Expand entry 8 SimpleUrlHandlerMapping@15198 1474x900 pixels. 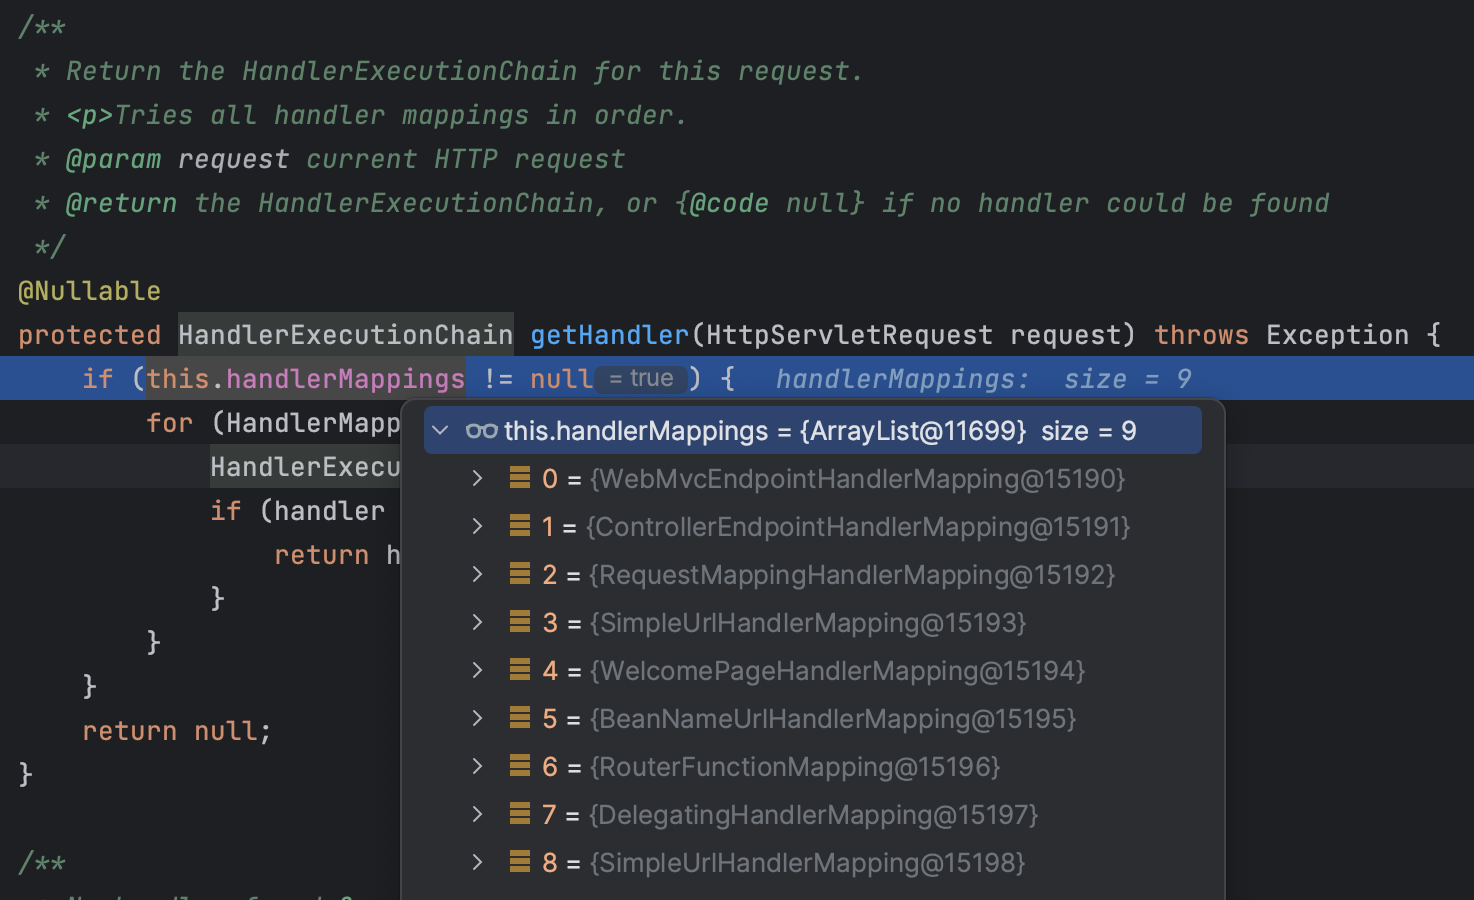[477, 863]
